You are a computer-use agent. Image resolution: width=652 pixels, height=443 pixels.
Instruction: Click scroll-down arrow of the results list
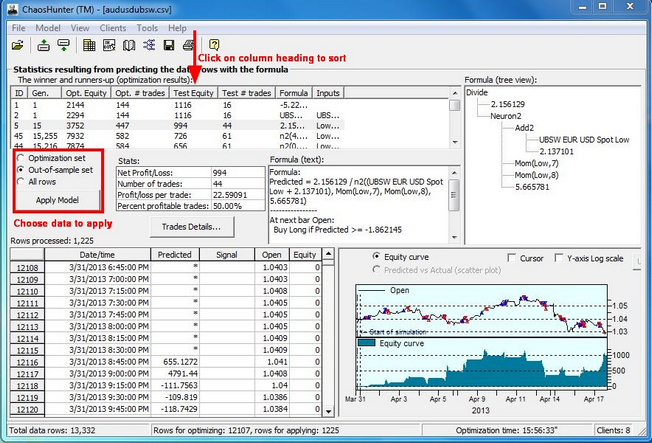455,142
